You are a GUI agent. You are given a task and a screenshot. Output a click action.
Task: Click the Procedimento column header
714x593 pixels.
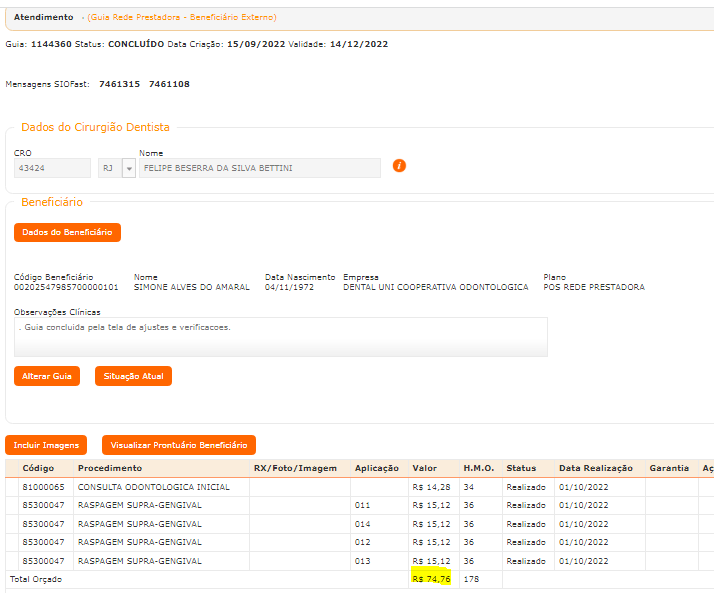tap(110, 468)
